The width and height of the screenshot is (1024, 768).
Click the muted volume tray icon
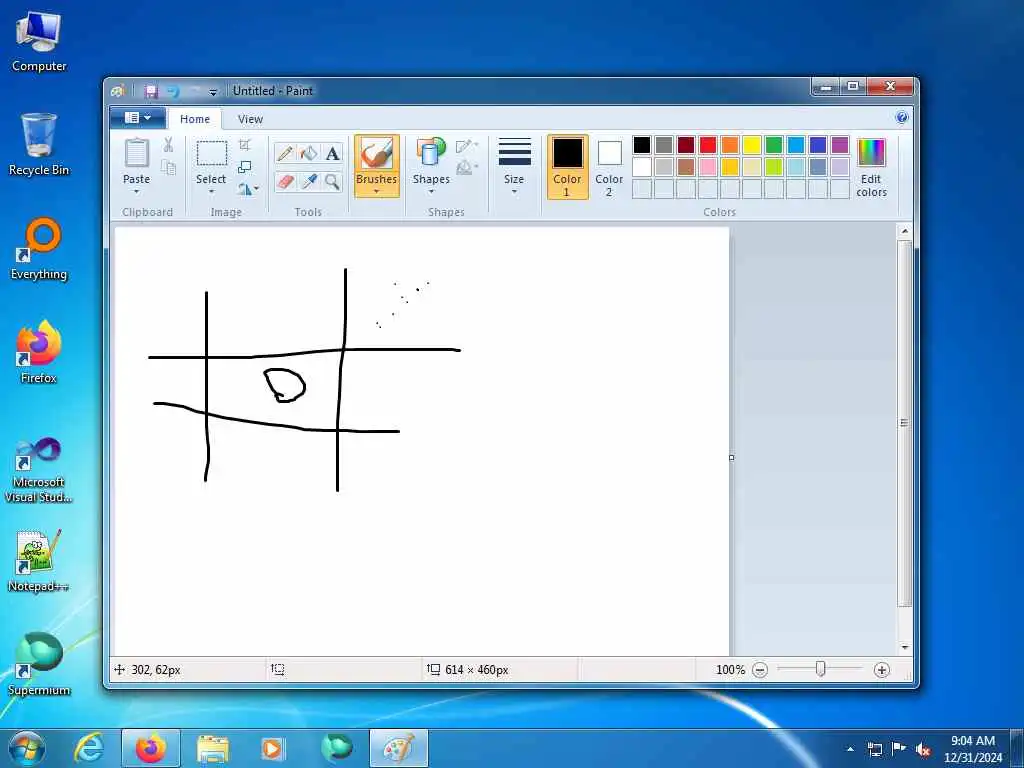[923, 749]
